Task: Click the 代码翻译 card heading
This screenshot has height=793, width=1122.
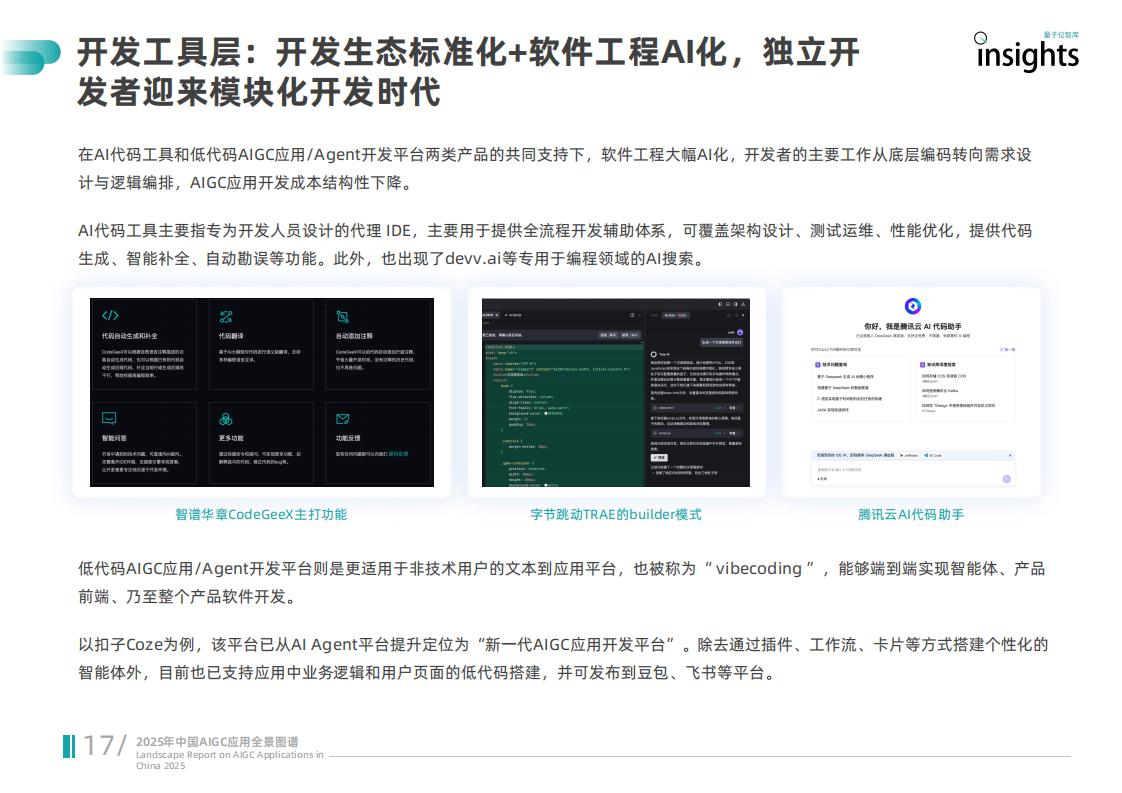Action: coord(231,336)
